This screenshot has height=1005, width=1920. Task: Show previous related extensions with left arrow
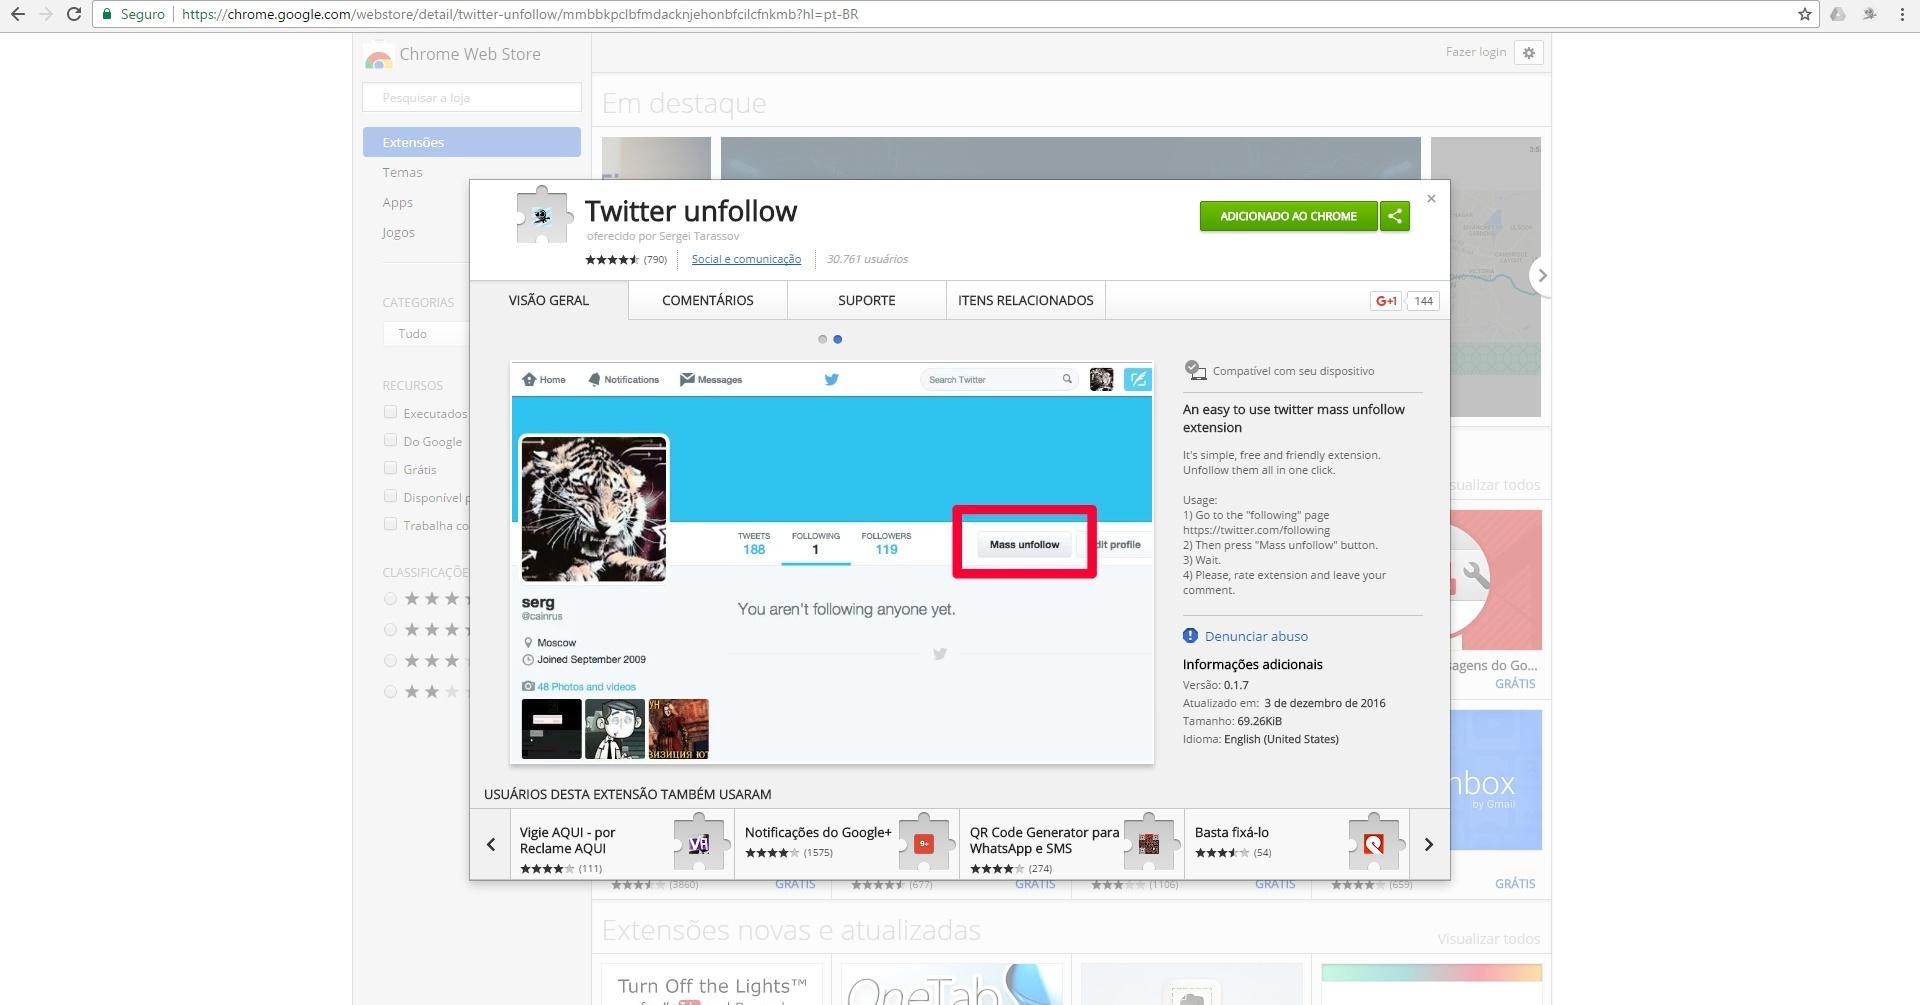pyautogui.click(x=491, y=845)
